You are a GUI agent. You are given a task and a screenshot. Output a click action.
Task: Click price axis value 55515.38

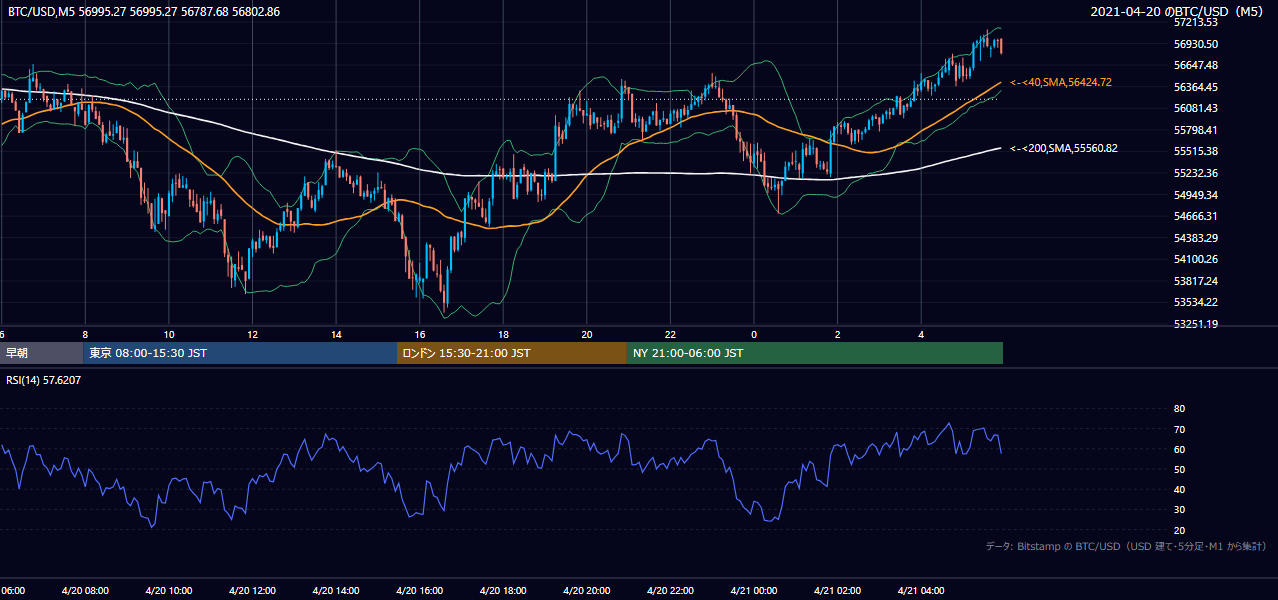[x=1196, y=151]
